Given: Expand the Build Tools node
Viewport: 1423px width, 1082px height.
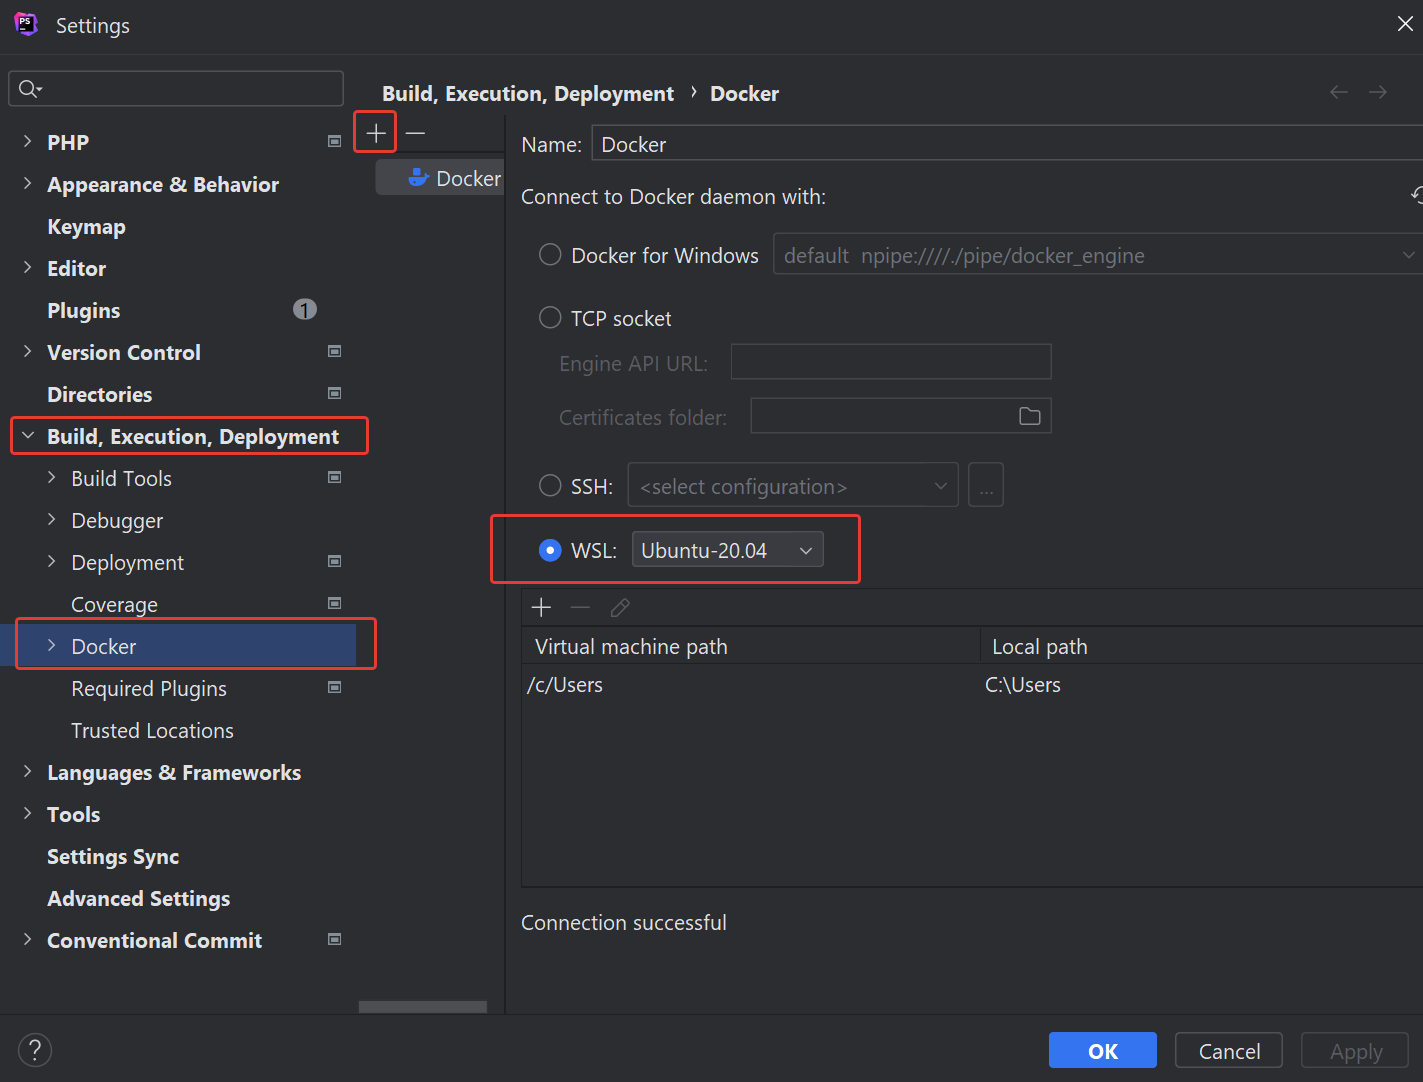Looking at the screenshot, I should tap(51, 478).
